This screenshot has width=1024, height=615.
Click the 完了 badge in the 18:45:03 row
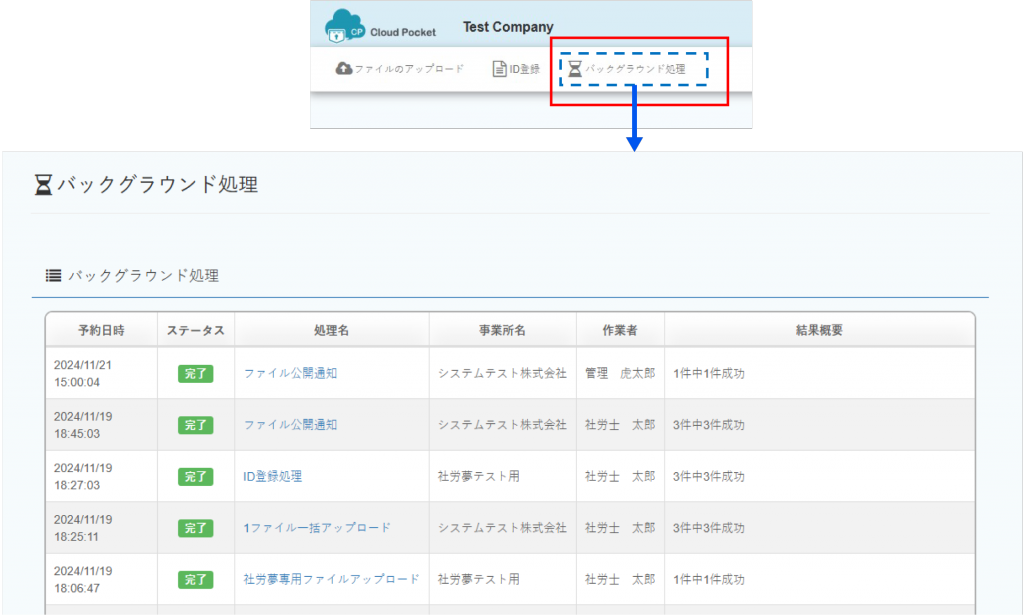coord(195,425)
